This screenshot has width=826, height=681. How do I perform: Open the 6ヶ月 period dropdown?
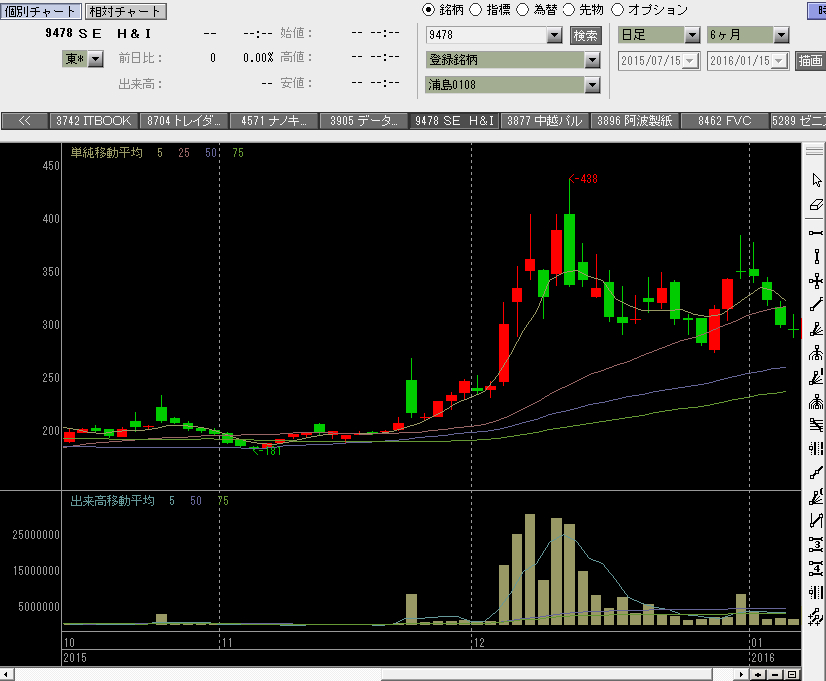click(781, 35)
